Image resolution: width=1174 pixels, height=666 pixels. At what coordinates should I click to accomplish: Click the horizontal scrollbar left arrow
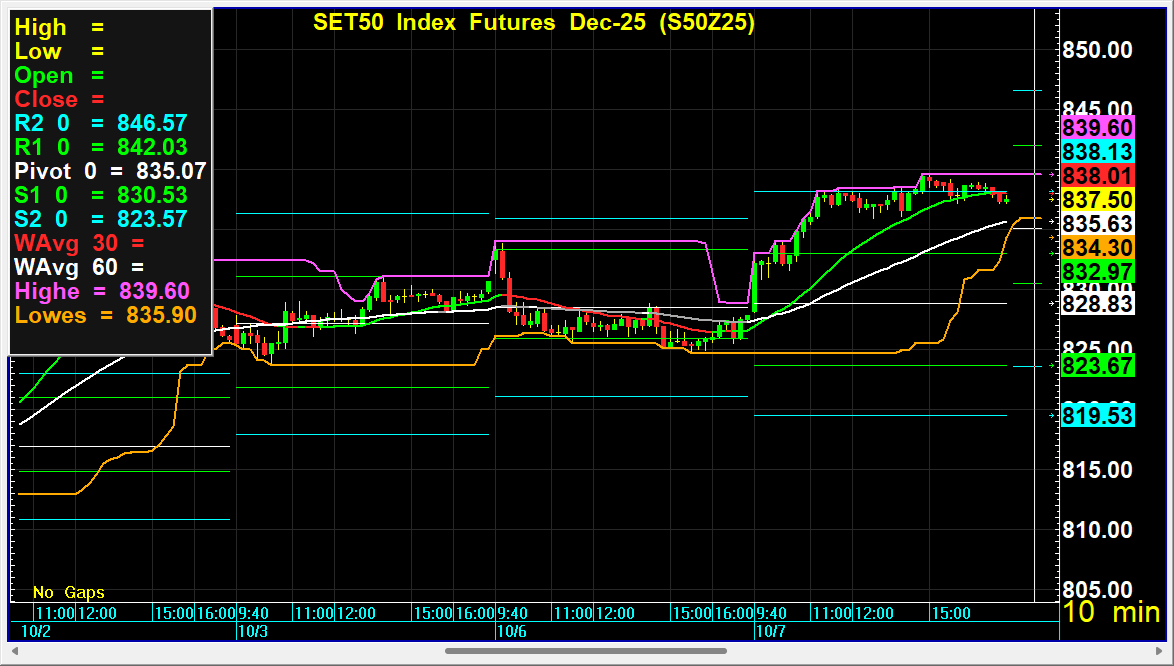tap(13, 651)
